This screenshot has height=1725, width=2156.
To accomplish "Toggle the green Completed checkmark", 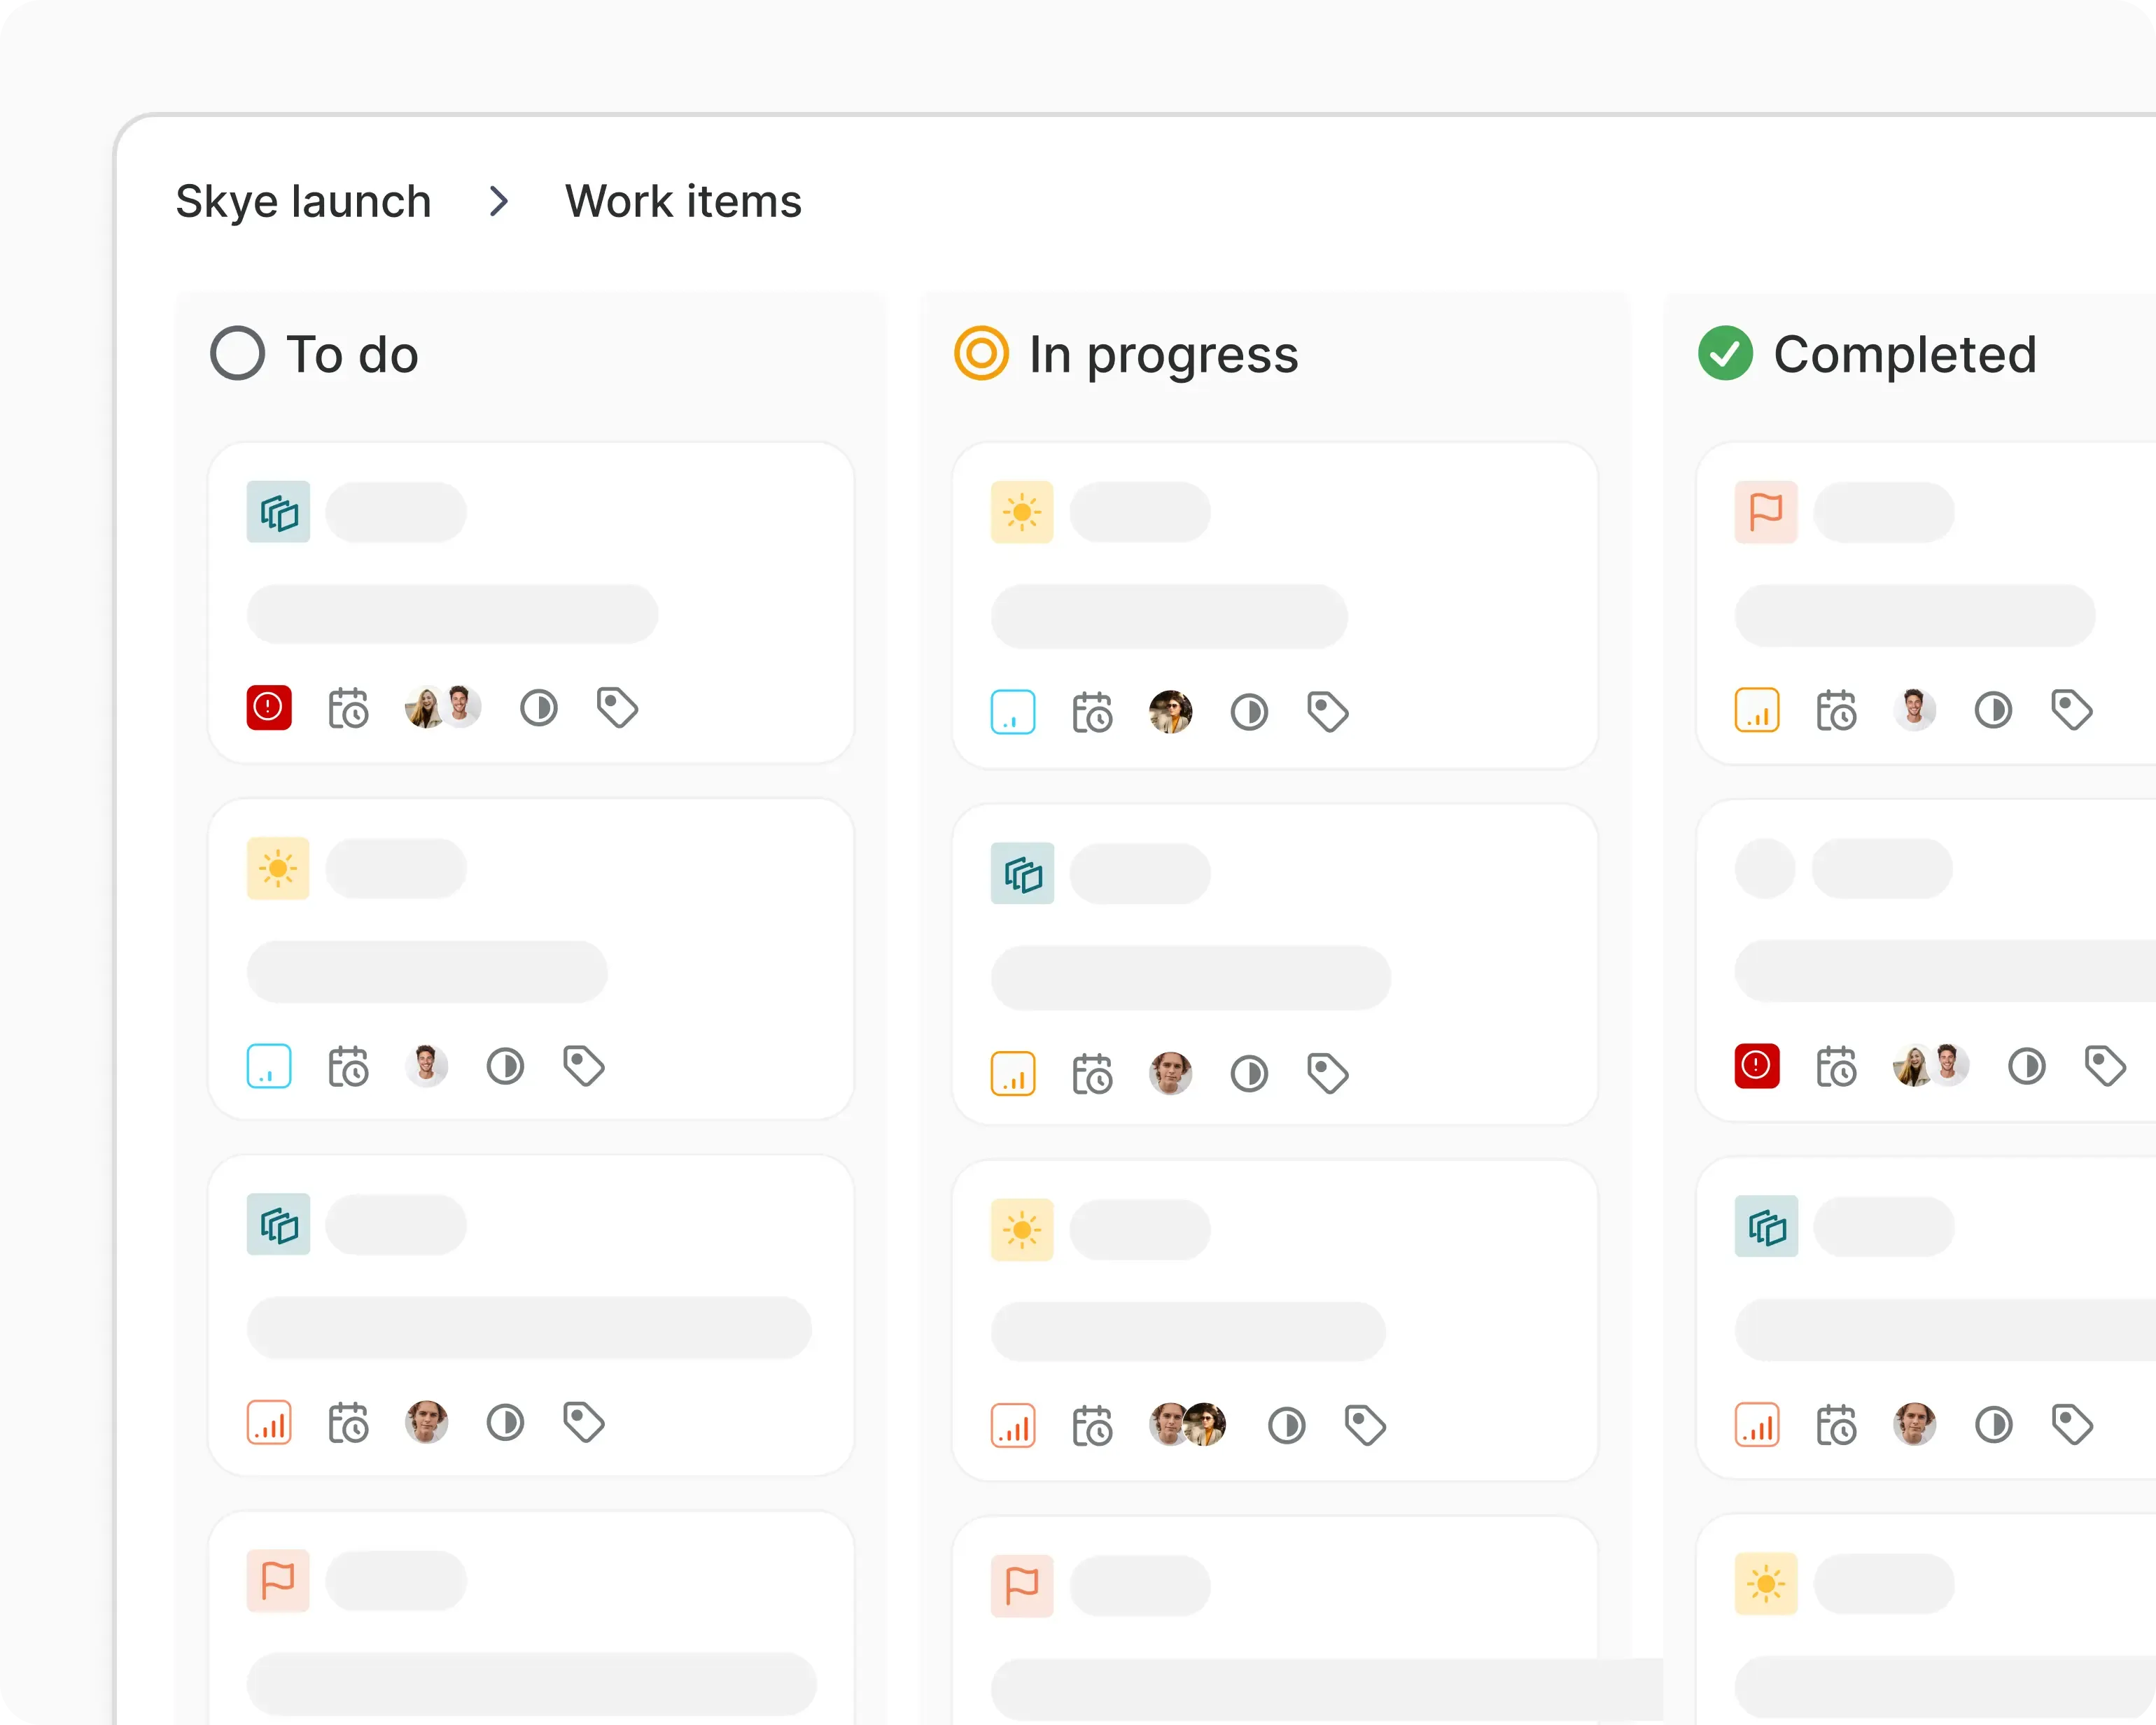I will tap(1725, 354).
